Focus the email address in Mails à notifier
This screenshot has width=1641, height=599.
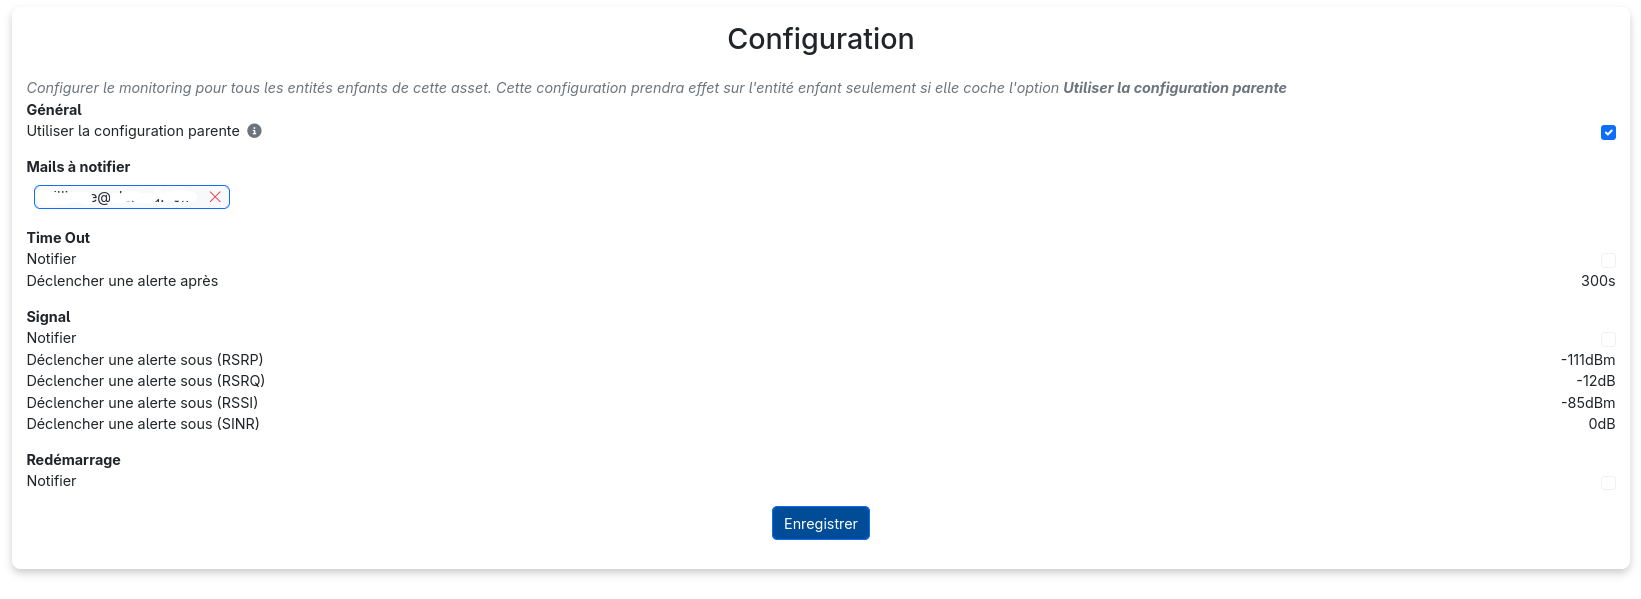point(120,197)
